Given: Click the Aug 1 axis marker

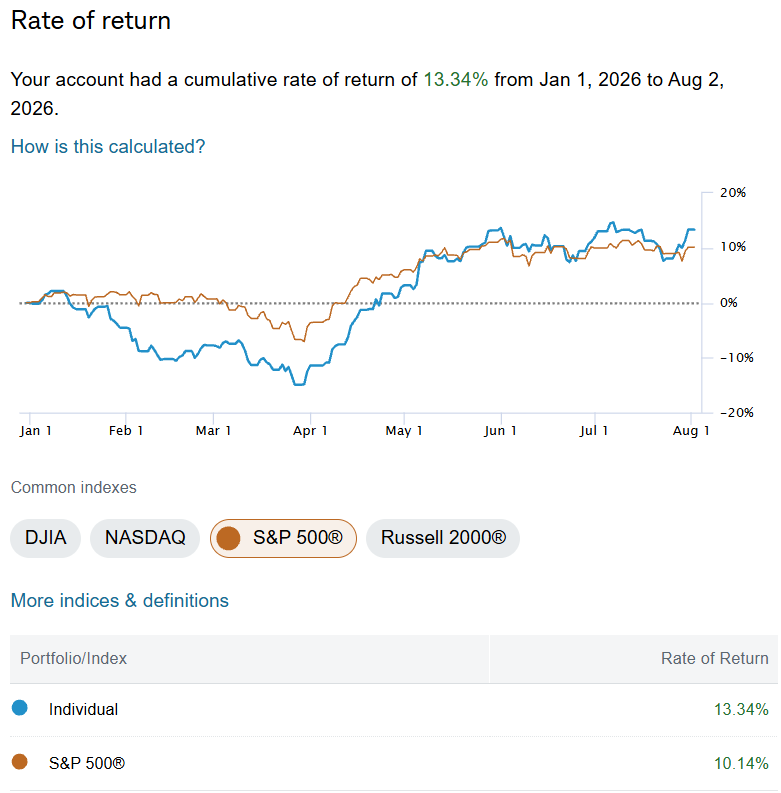Looking at the screenshot, I should [690, 430].
